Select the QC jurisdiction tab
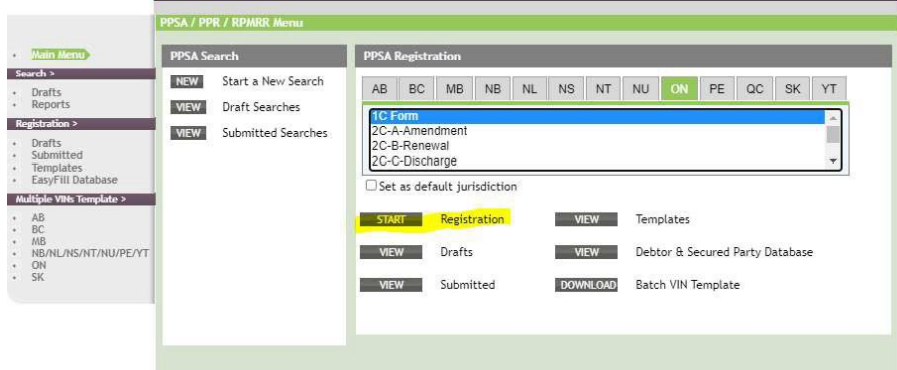Screen dimensions: 897x370 tap(755, 89)
